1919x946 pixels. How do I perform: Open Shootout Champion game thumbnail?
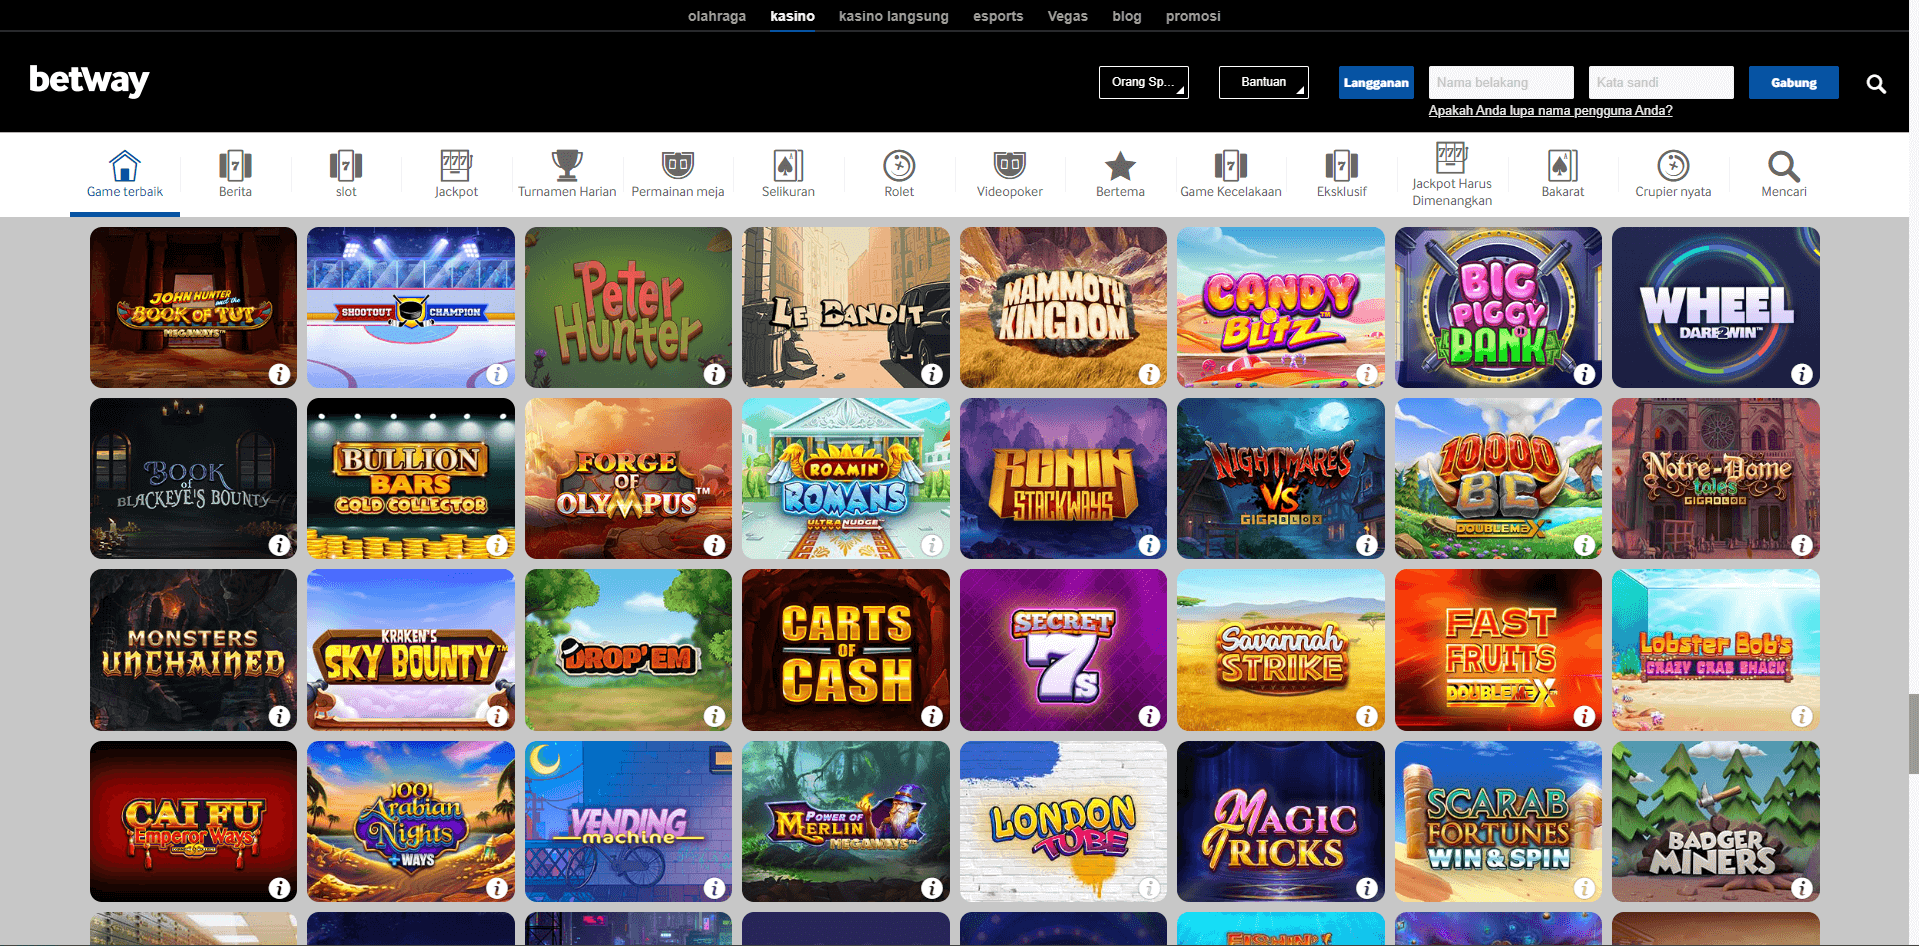click(x=411, y=307)
